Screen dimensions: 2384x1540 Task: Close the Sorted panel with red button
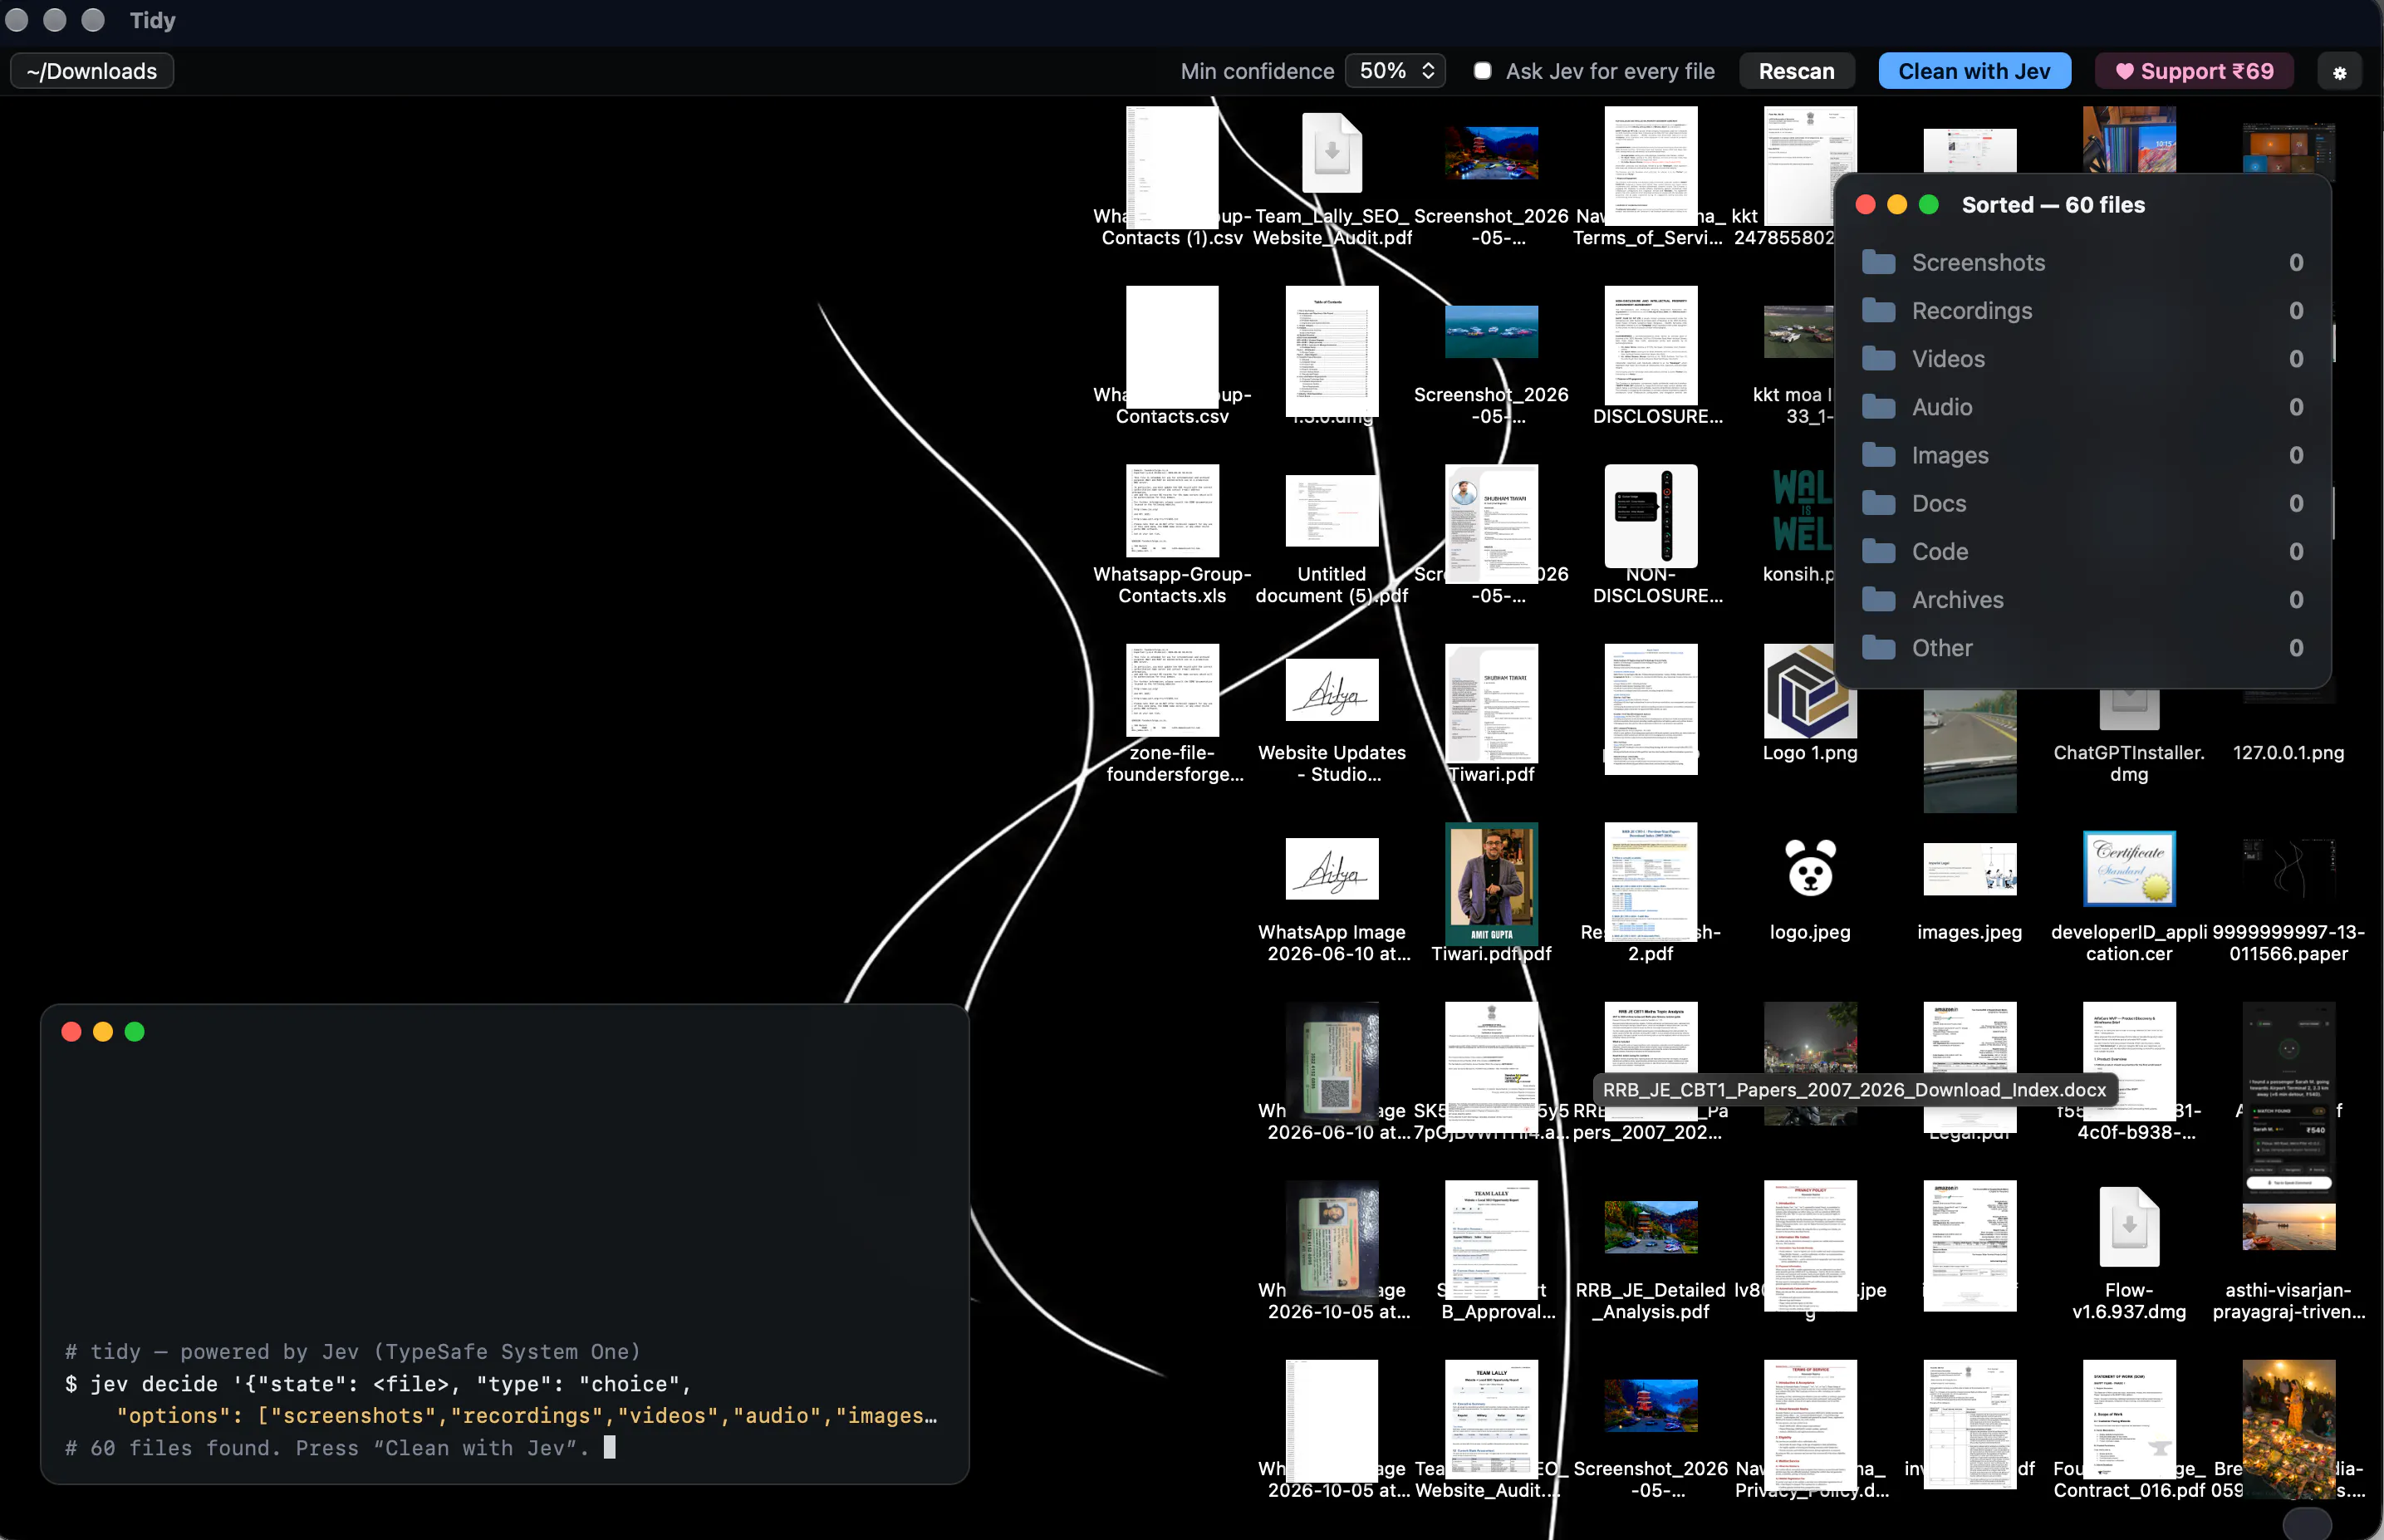(x=1865, y=205)
